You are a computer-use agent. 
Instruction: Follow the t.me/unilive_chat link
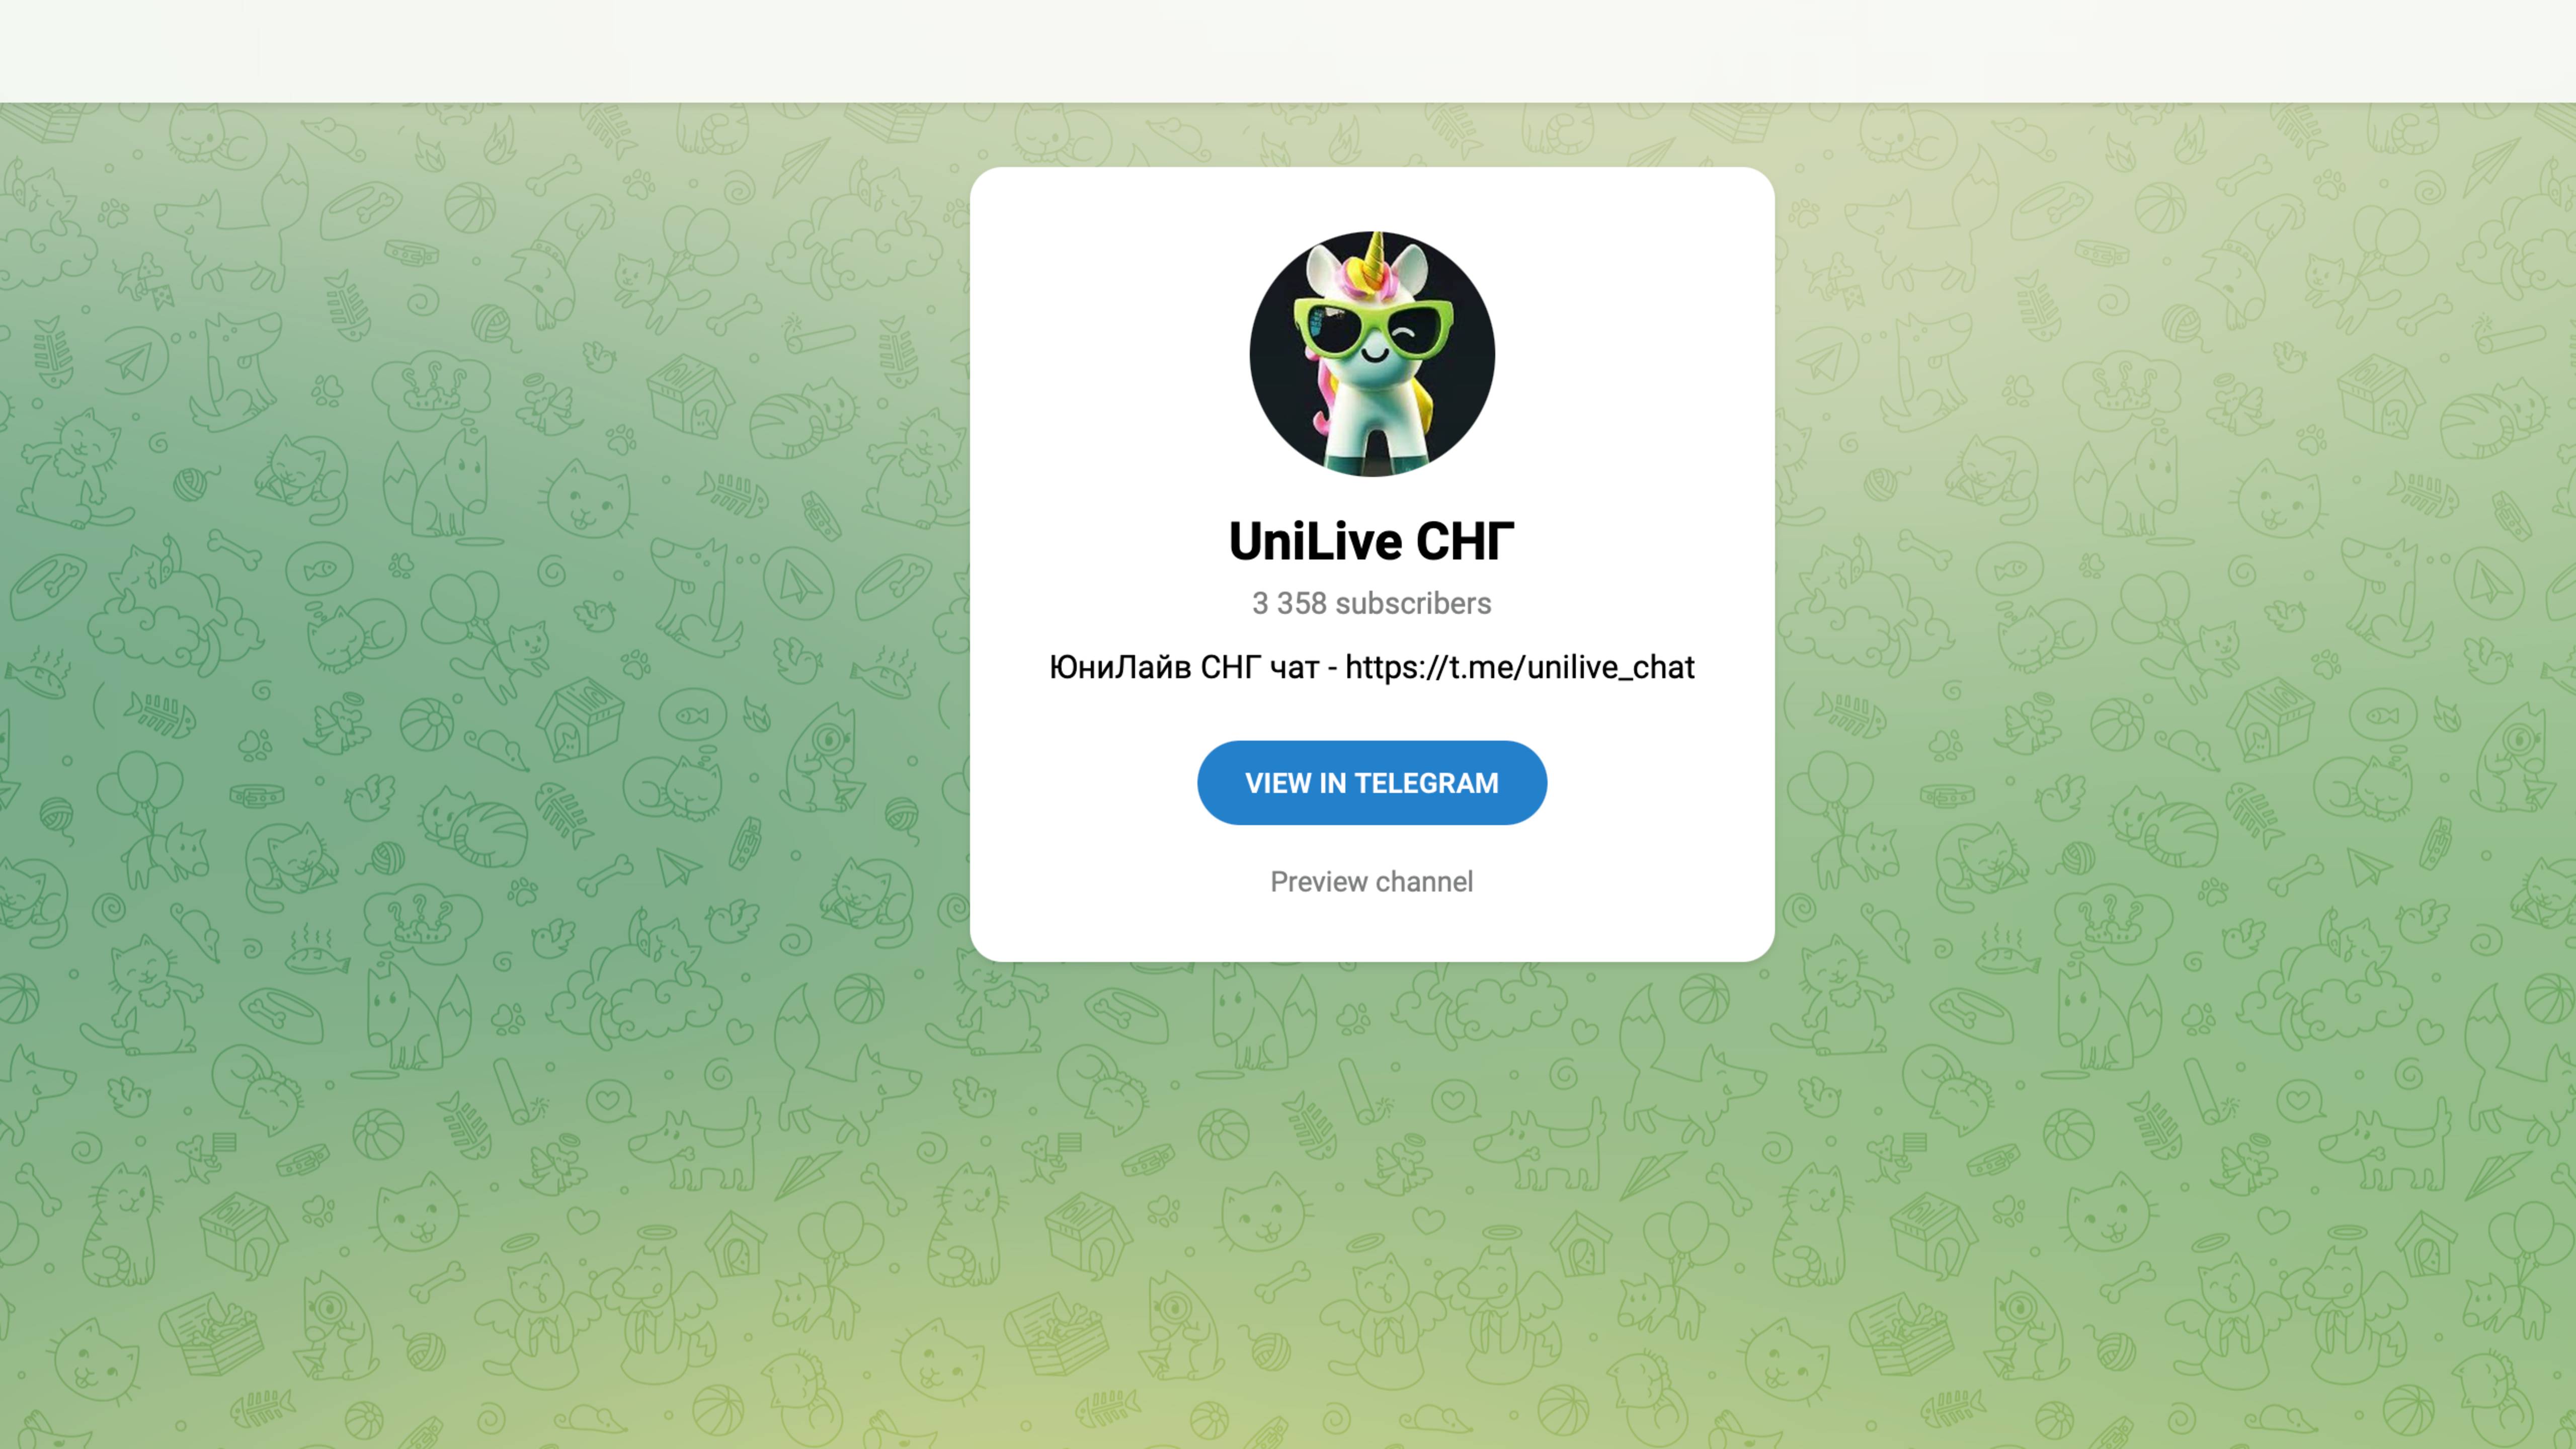1520,668
